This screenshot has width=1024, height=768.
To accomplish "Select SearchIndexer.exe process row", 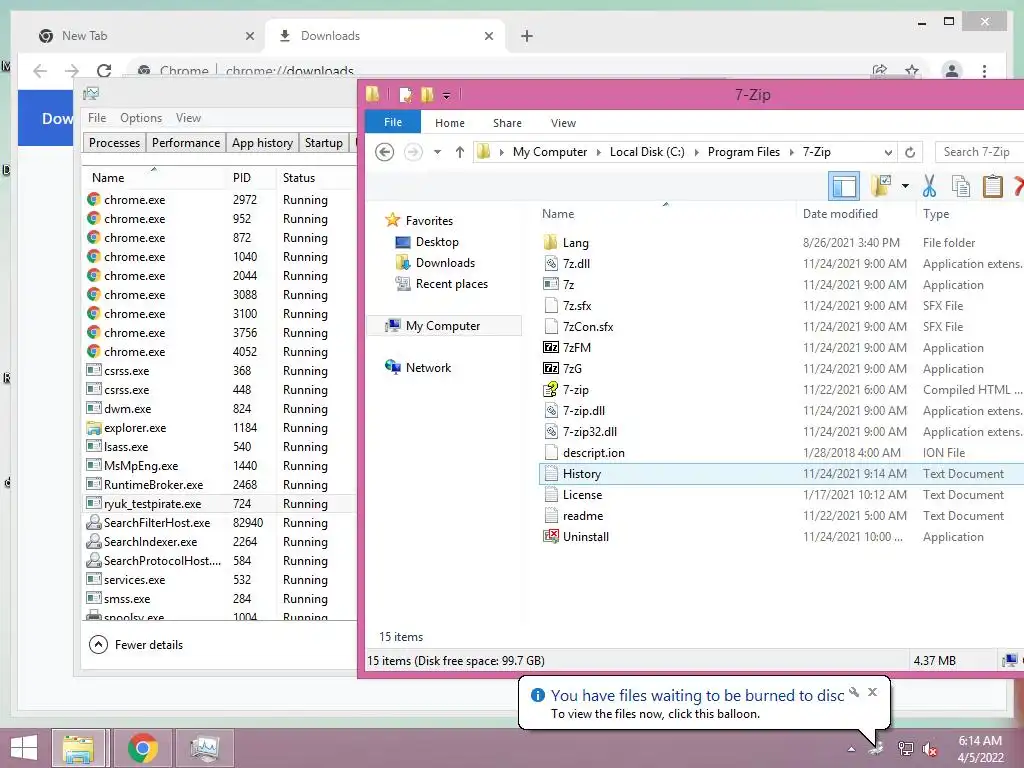I will (x=220, y=541).
